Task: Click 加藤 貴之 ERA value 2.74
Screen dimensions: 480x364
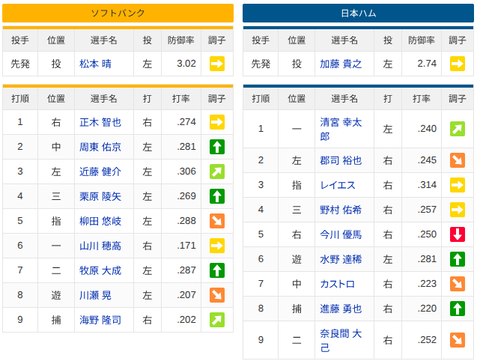Action: pyautogui.click(x=427, y=63)
